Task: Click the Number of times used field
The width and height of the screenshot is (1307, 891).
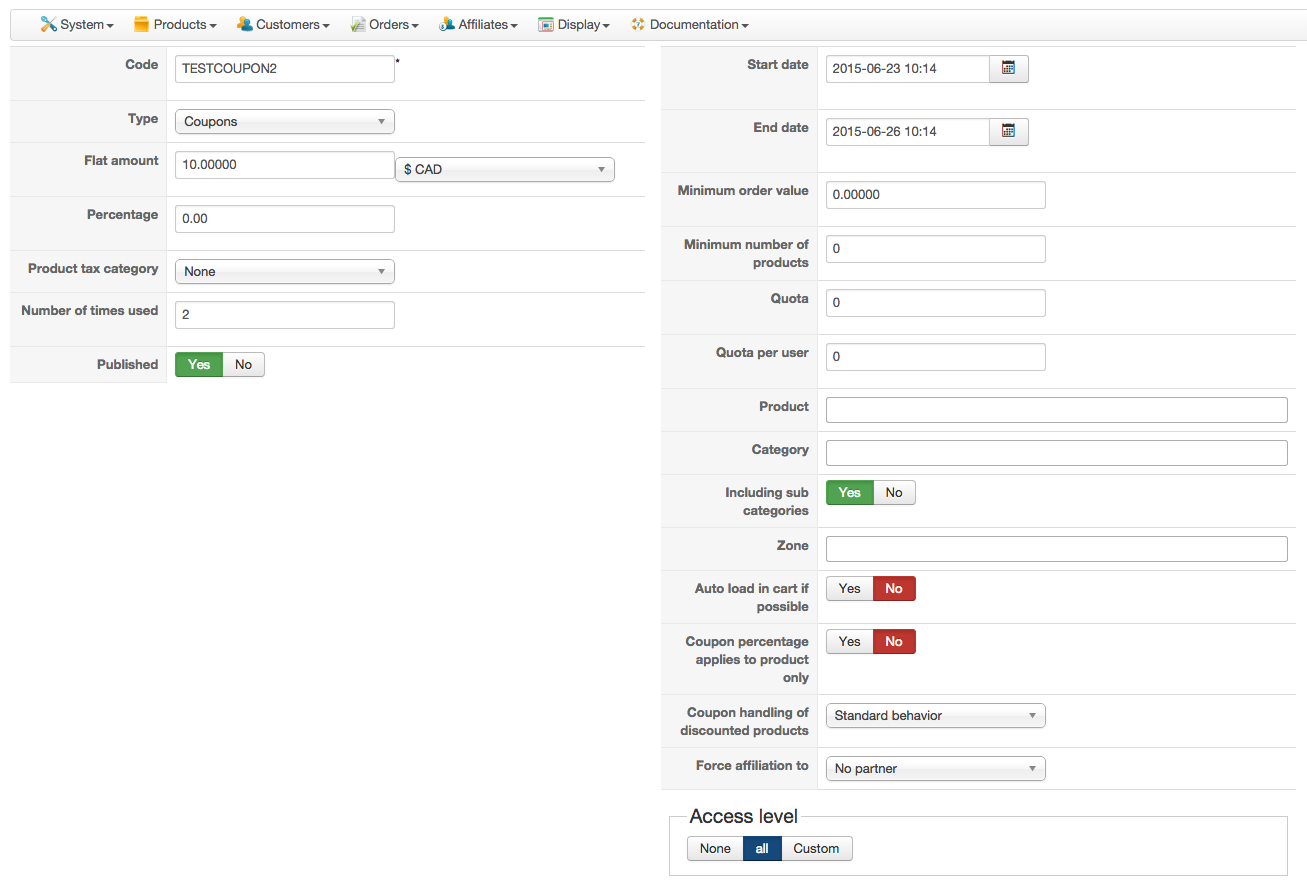Action: pos(285,315)
